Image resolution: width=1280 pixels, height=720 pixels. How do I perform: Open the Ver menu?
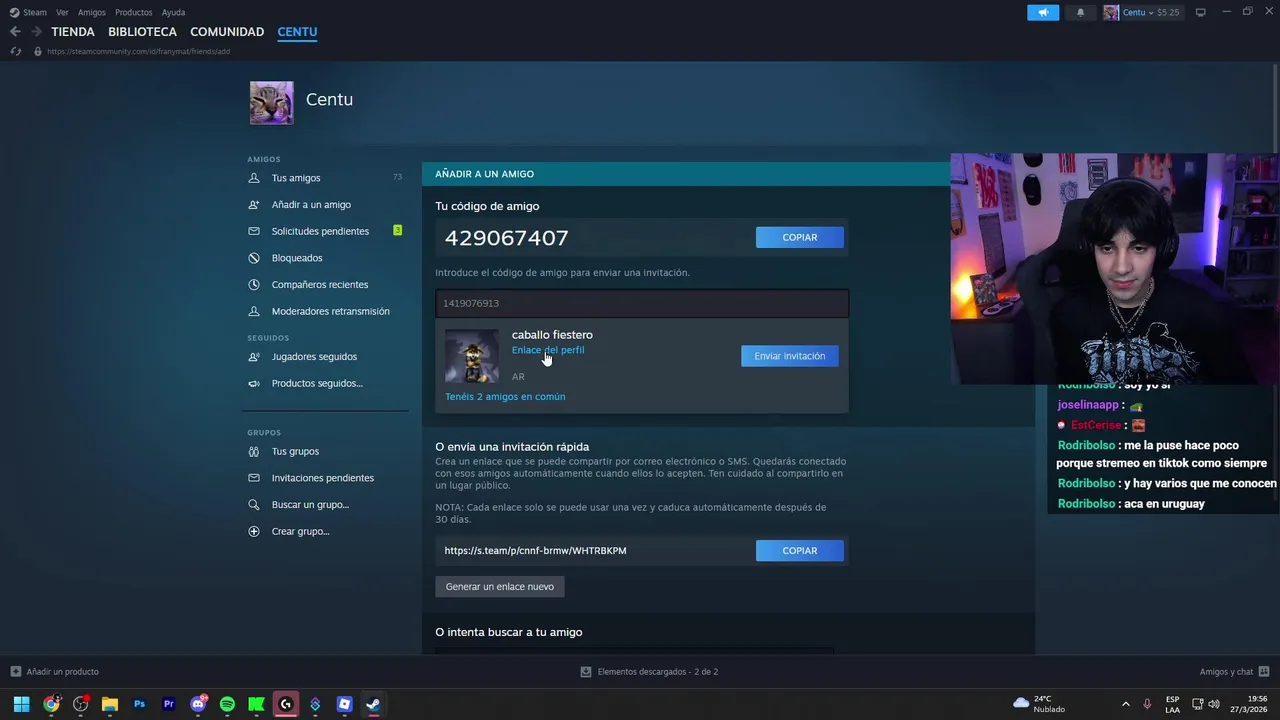[x=62, y=12]
